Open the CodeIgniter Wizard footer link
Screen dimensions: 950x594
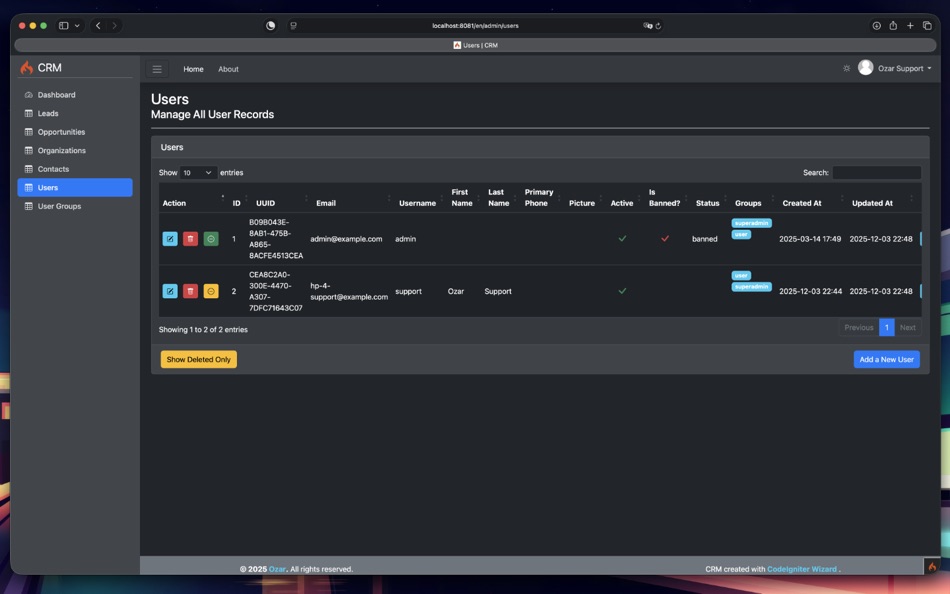[802, 568]
